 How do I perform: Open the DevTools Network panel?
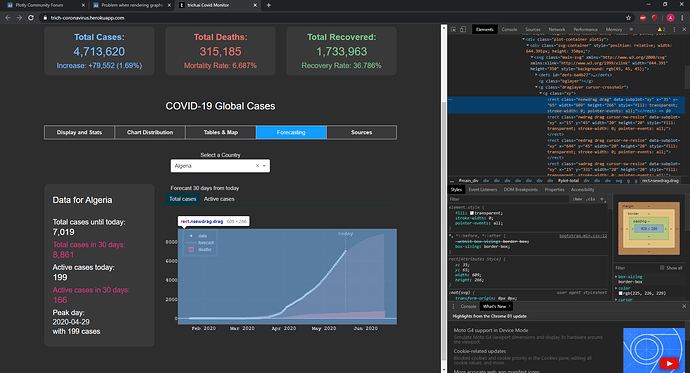(x=557, y=29)
